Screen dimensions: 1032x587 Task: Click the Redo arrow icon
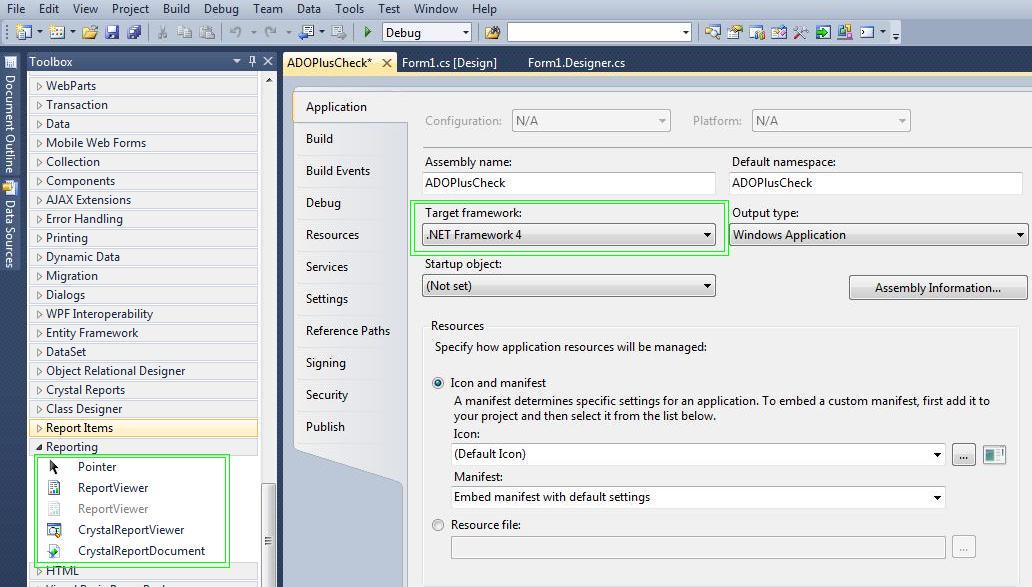click(x=271, y=32)
